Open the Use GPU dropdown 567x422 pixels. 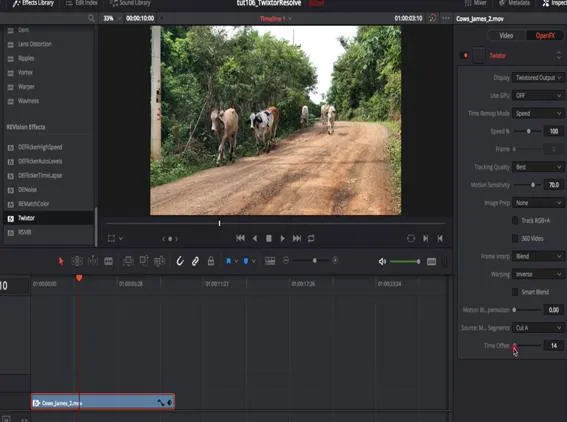pos(538,95)
